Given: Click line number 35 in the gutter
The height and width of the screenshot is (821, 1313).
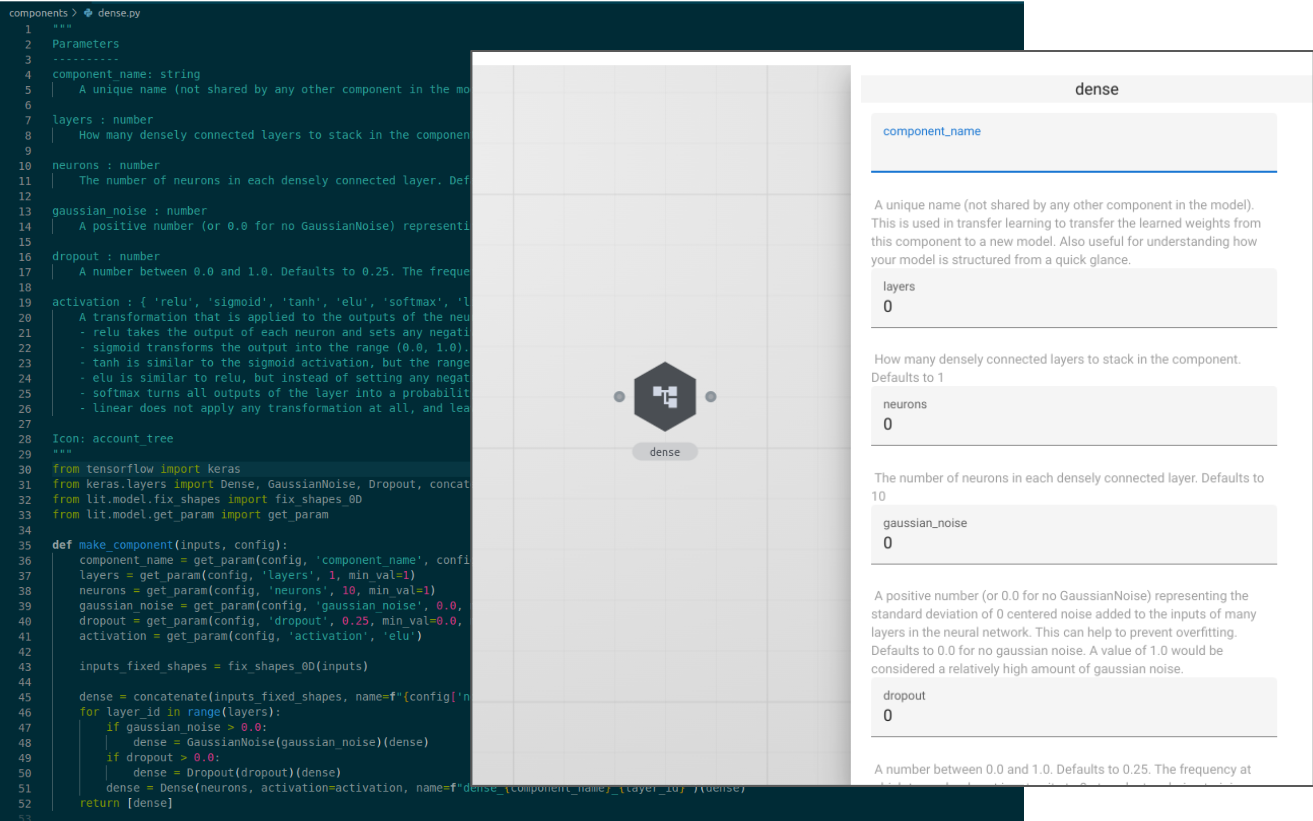Looking at the screenshot, I should pyautogui.click(x=26, y=545).
